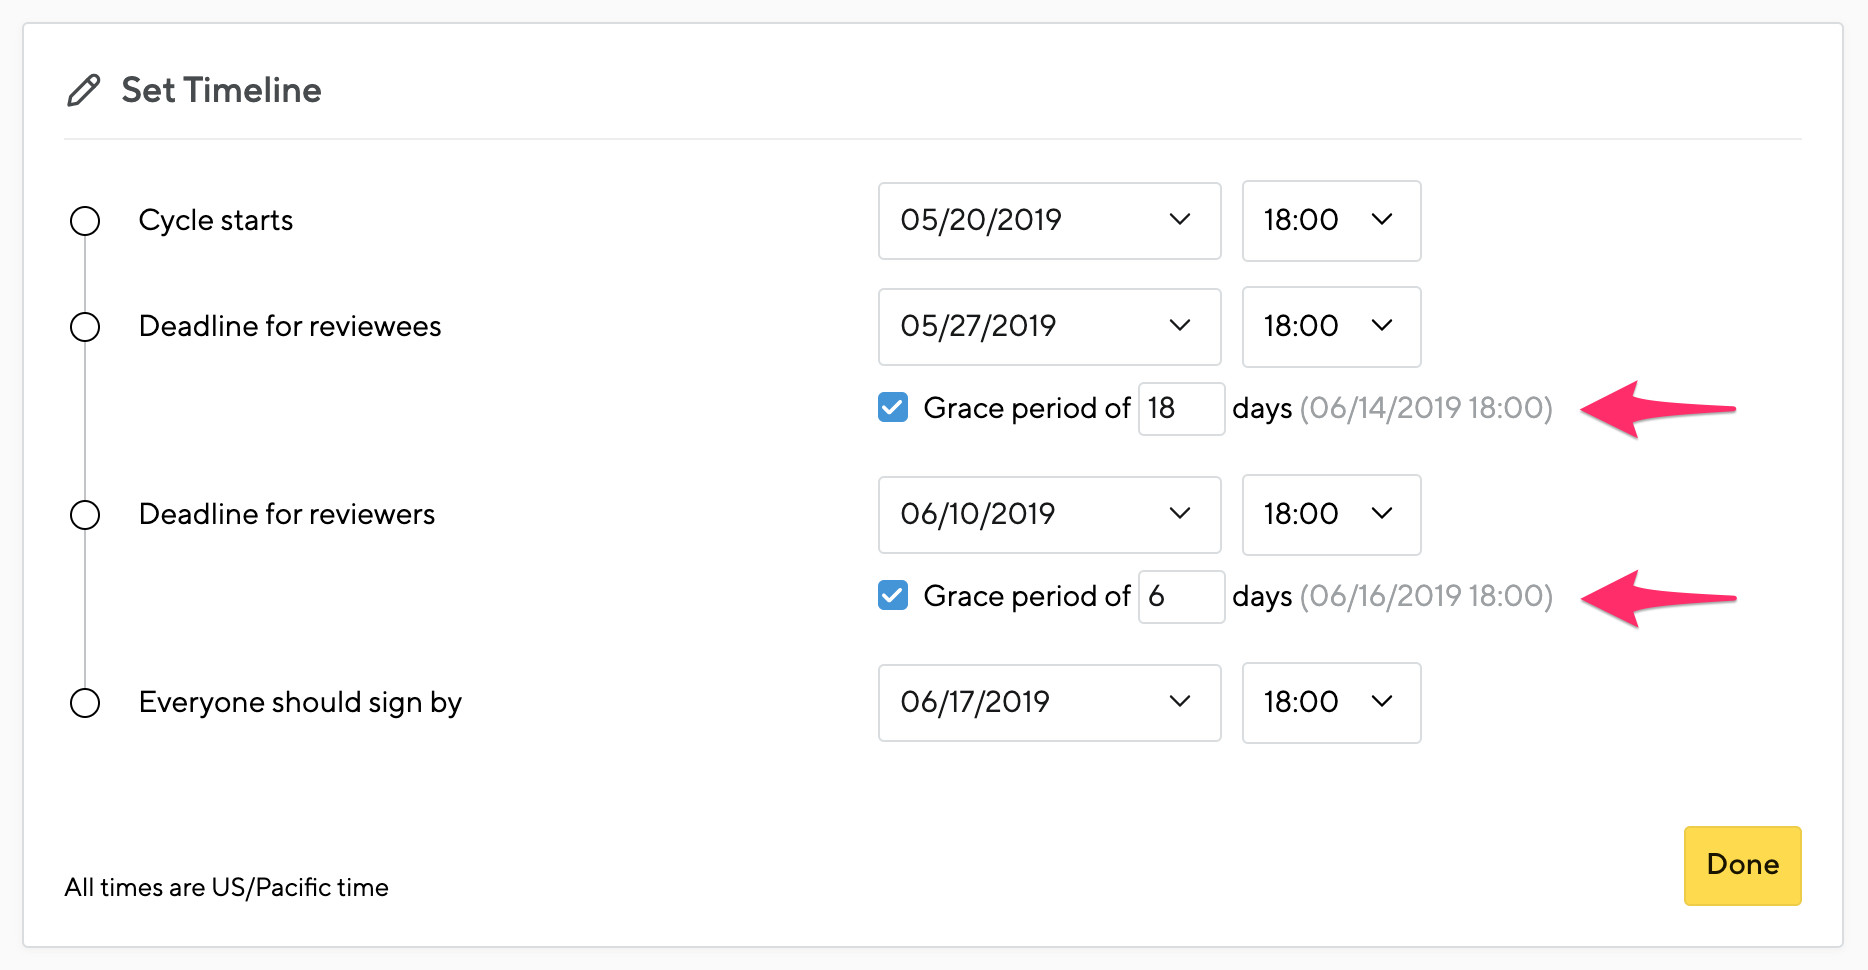Screen dimensions: 1868x970
Task: Click the pencil icon beside Set Timeline
Action: [86, 89]
